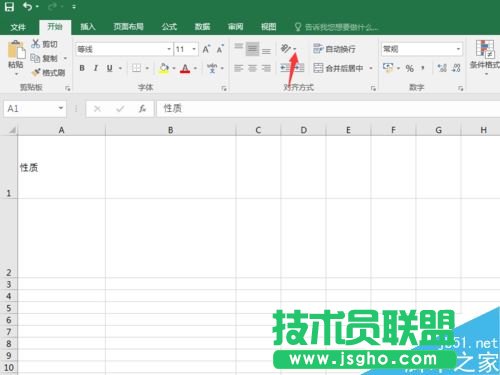Viewport: 500px width, 375px height.
Task: Open the merge and center dropdown arrow
Action: coord(371,68)
